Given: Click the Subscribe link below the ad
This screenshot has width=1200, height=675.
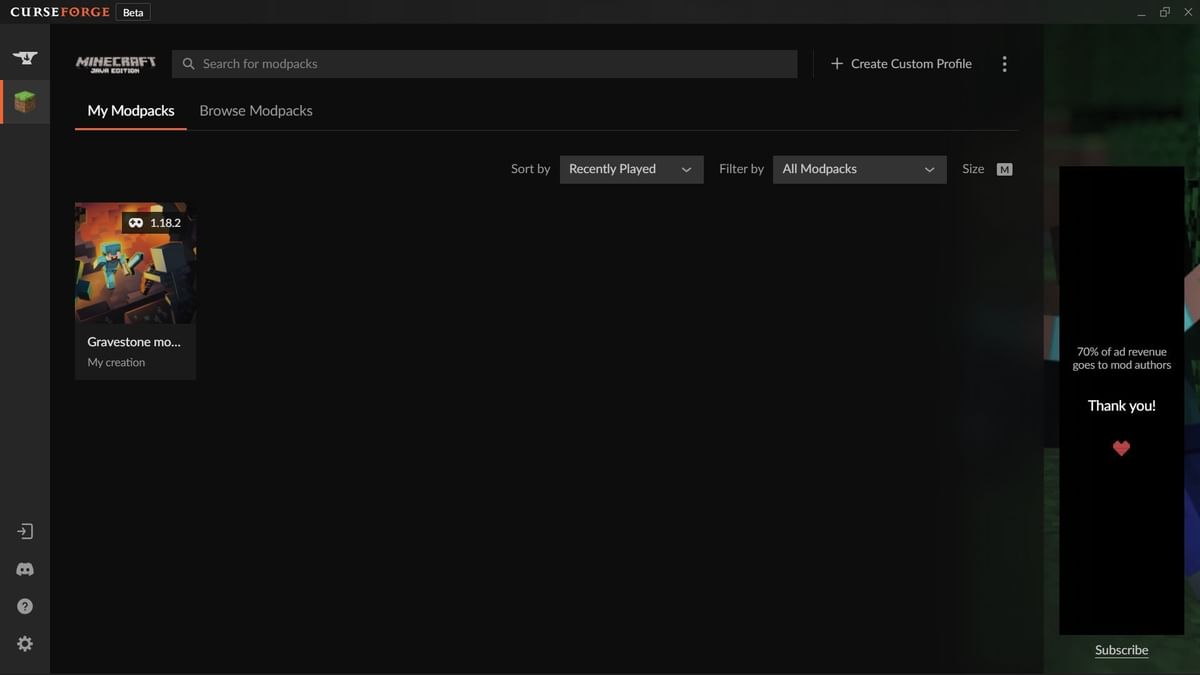Looking at the screenshot, I should [1120, 650].
